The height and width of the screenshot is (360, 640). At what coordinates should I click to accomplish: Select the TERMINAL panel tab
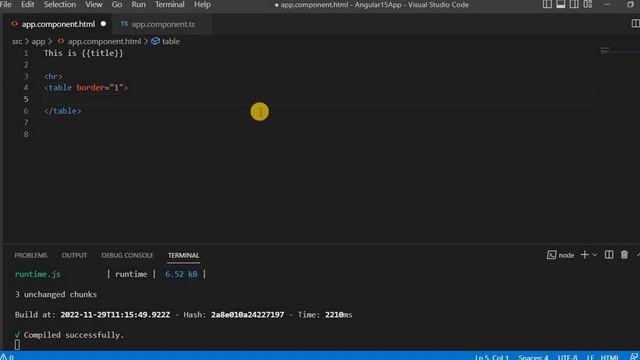pyautogui.click(x=183, y=255)
